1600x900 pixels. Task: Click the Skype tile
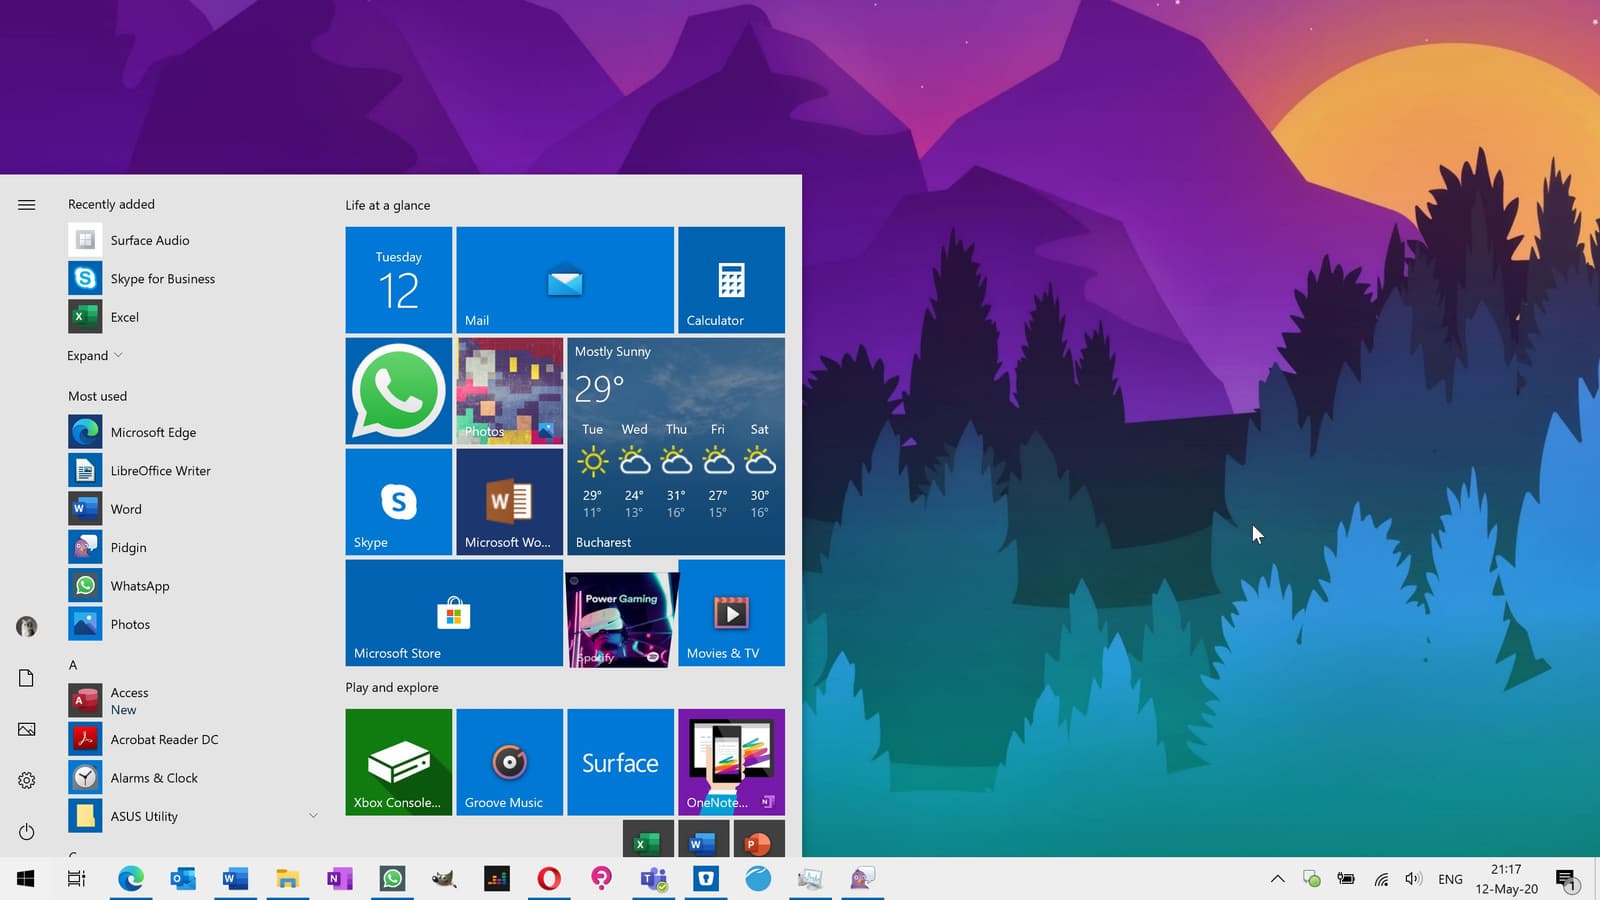coord(398,502)
